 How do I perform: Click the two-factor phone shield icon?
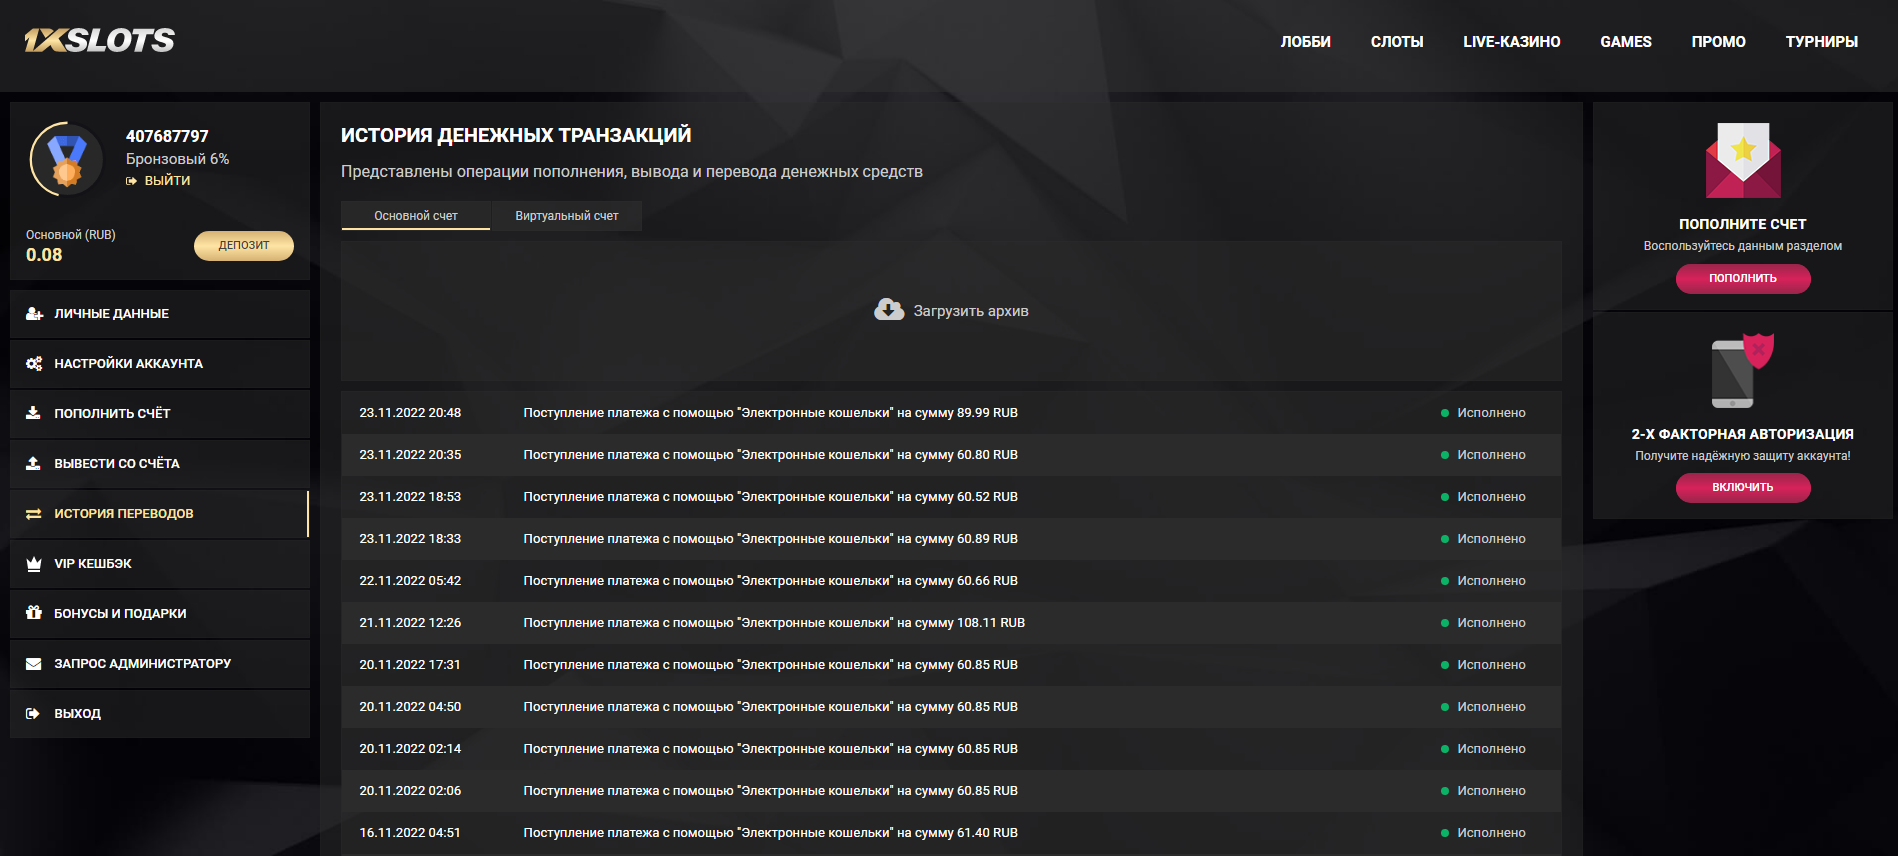[1742, 371]
